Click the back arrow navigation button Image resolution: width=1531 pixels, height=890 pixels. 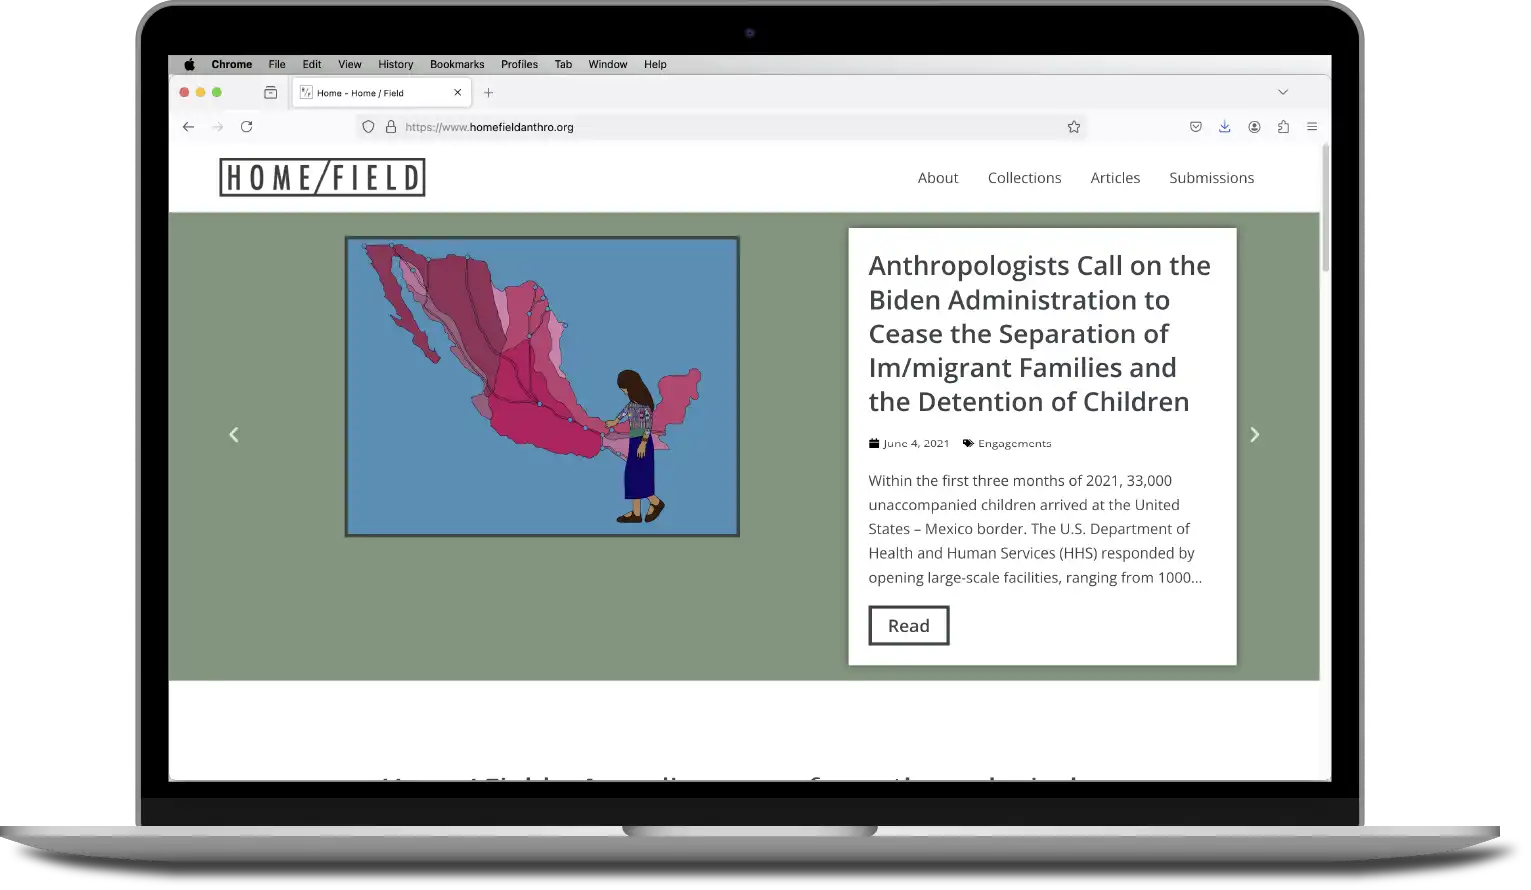[188, 127]
